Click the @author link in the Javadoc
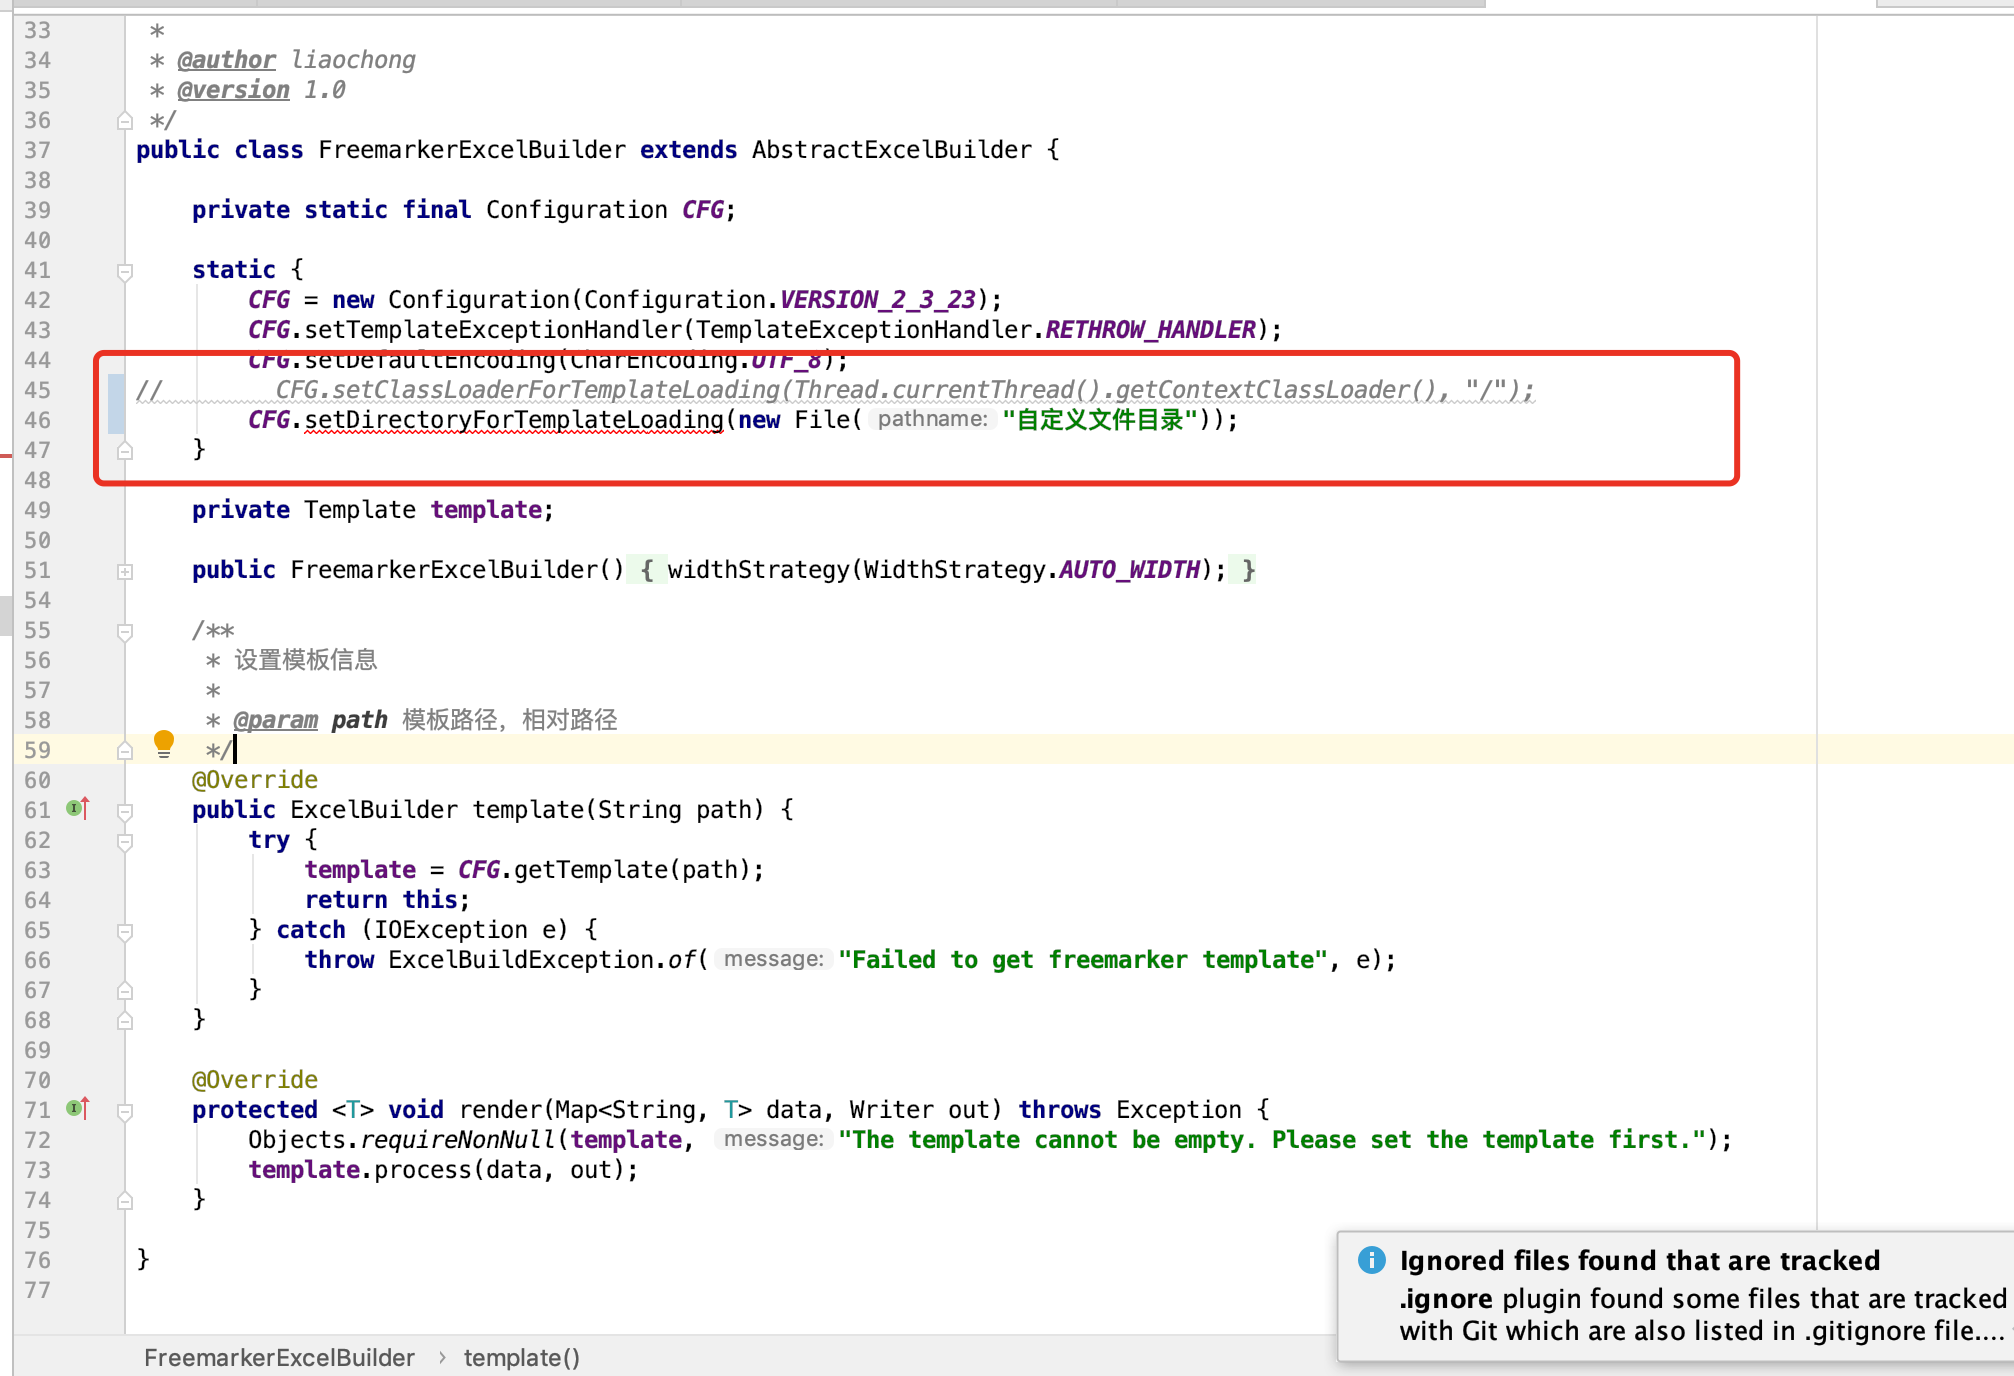Screen dimensions: 2014x1376 [226, 60]
